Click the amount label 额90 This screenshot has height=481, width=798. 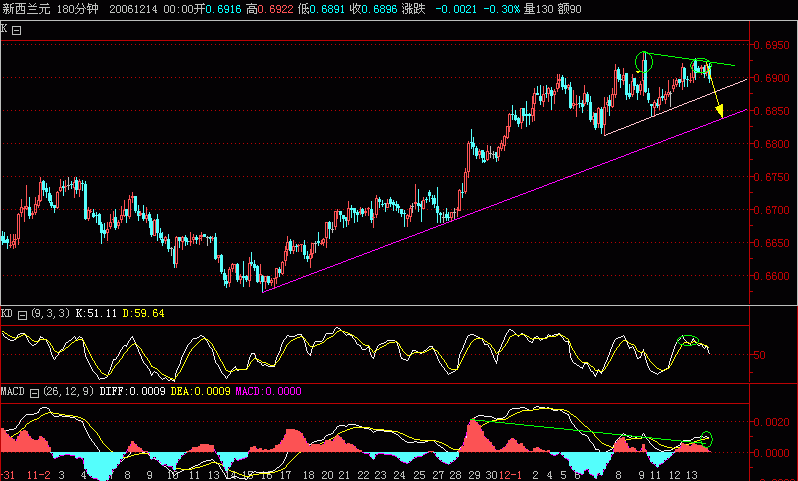(x=569, y=9)
